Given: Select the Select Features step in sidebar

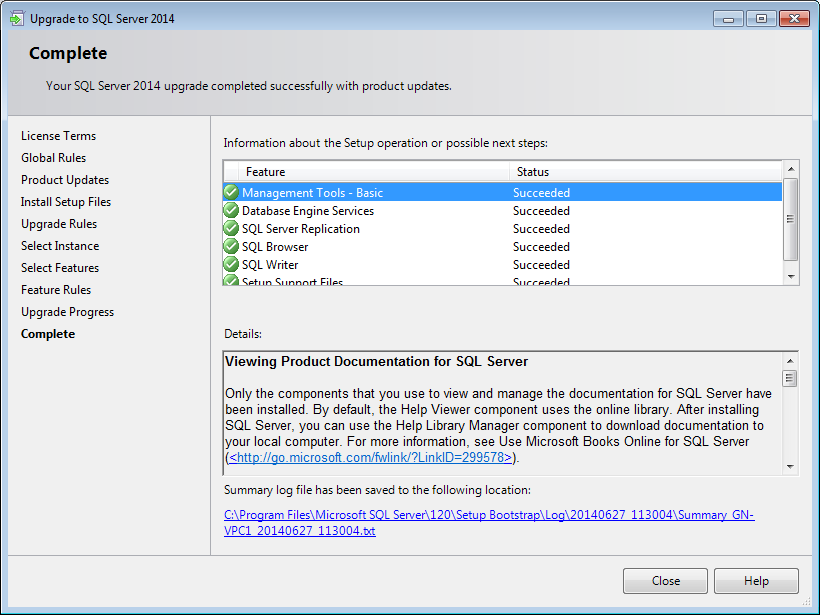Looking at the screenshot, I should point(60,268).
